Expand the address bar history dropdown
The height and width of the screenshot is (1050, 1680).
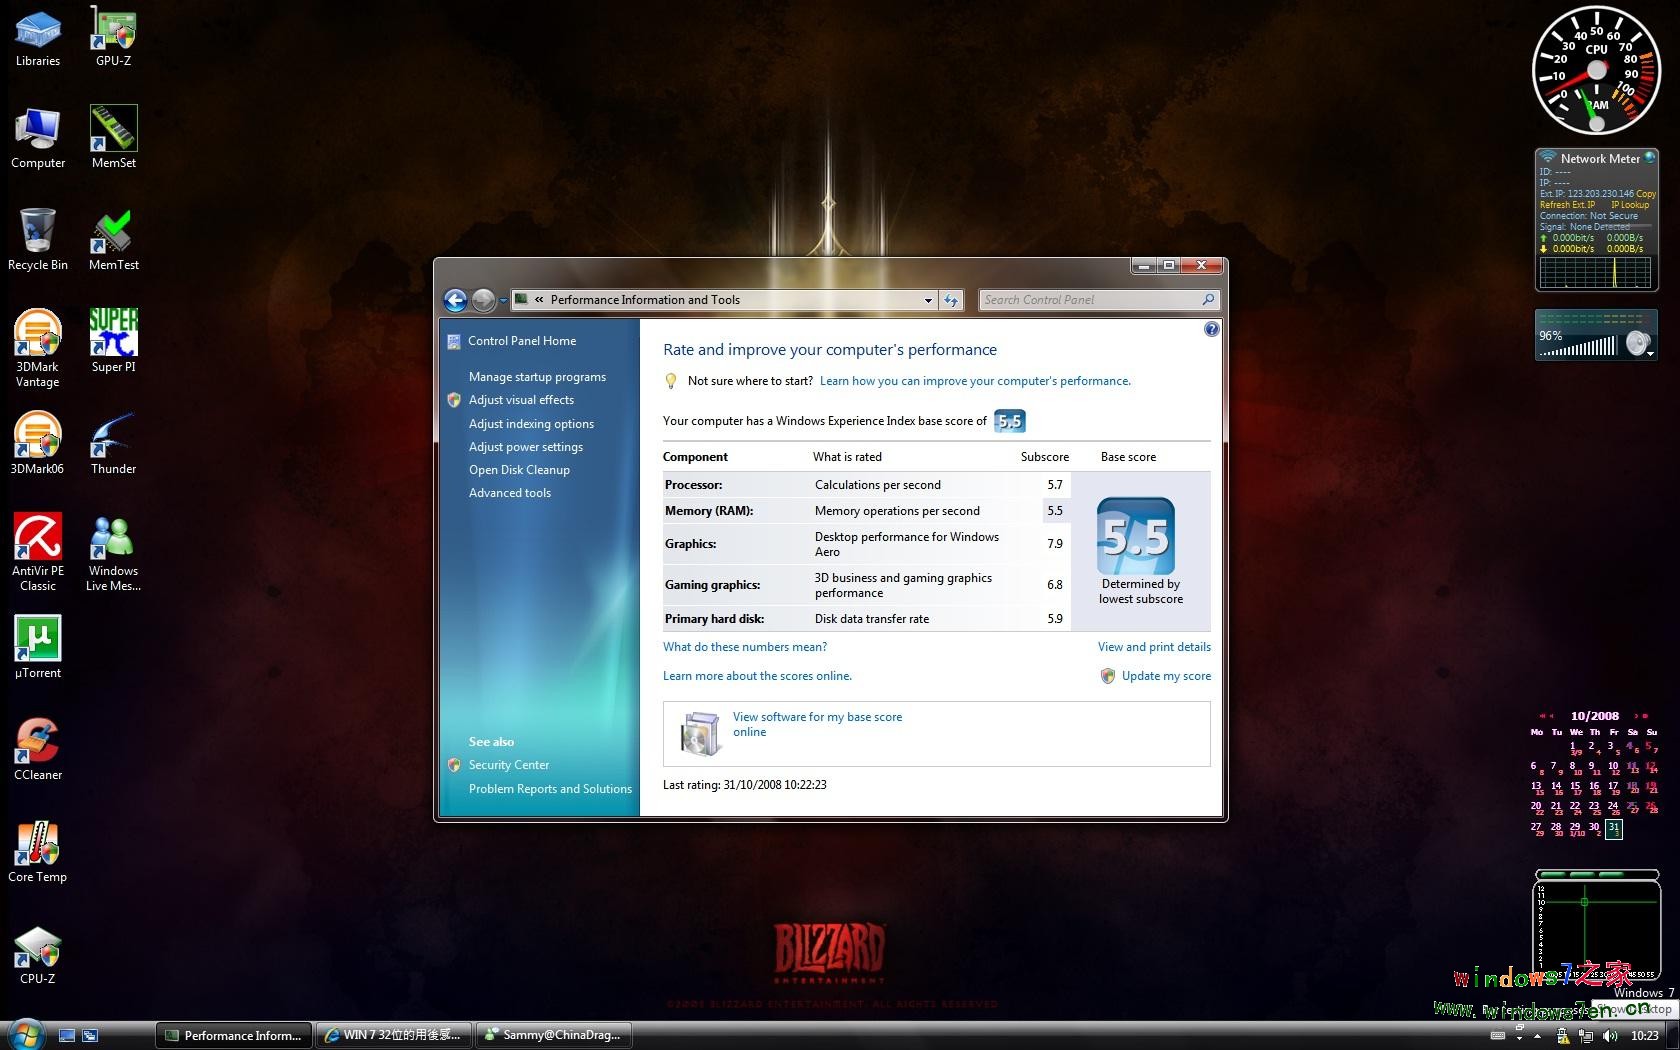928,300
